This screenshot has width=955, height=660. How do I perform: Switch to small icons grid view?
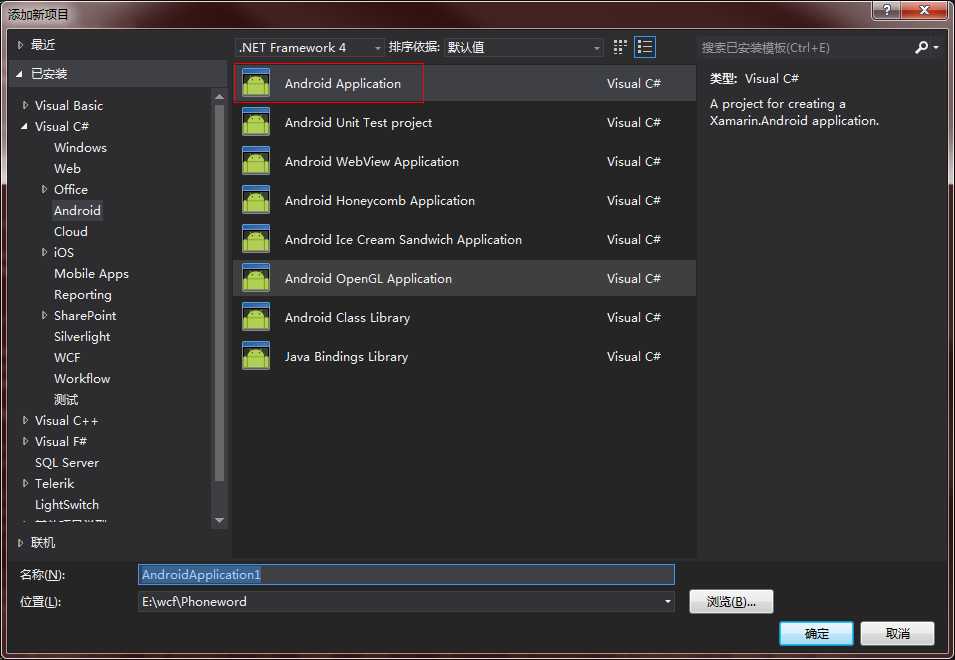620,47
